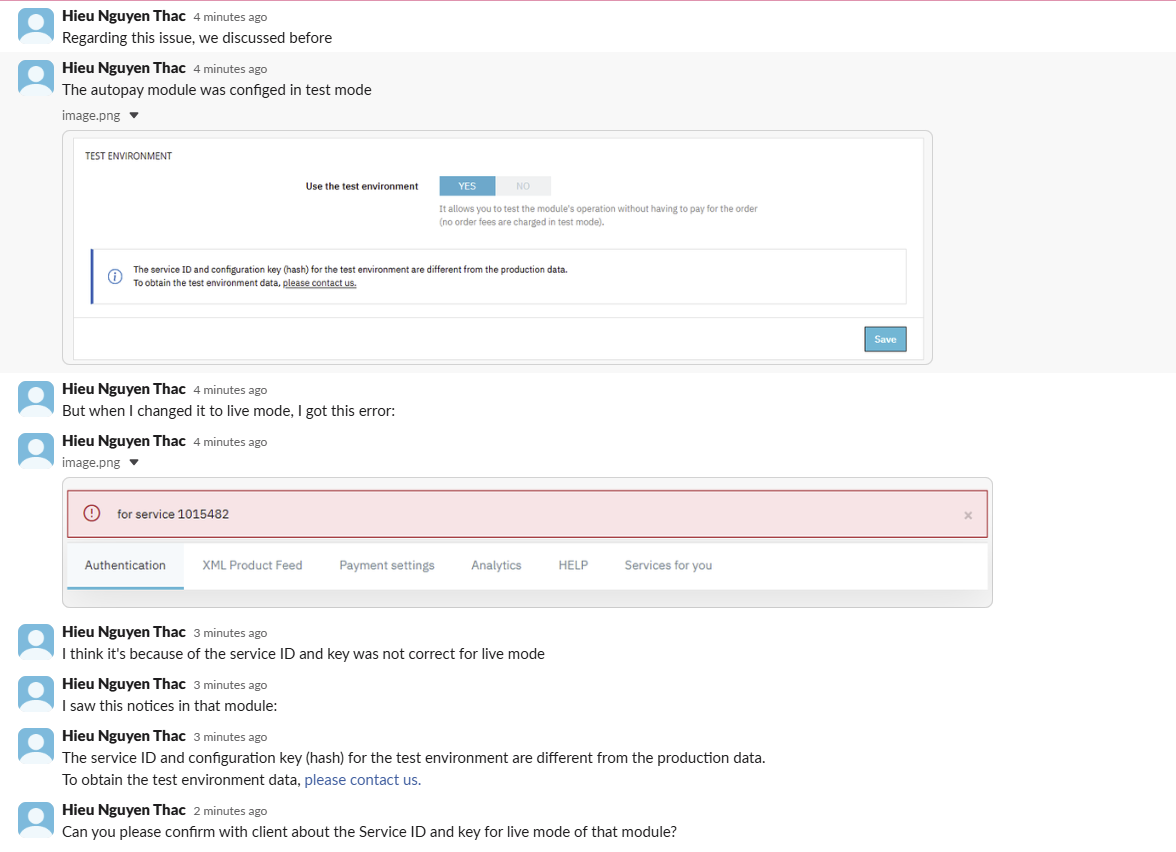Switch test environment toggle to NO

pos(523,186)
